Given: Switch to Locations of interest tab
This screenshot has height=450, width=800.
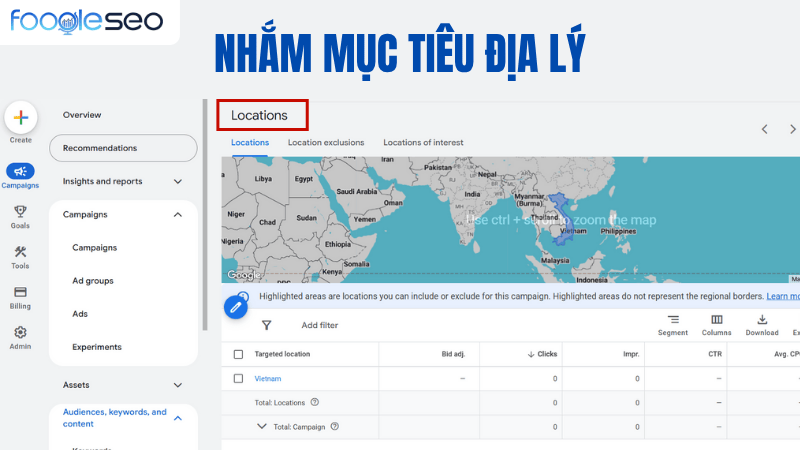Looking at the screenshot, I should point(423,142).
